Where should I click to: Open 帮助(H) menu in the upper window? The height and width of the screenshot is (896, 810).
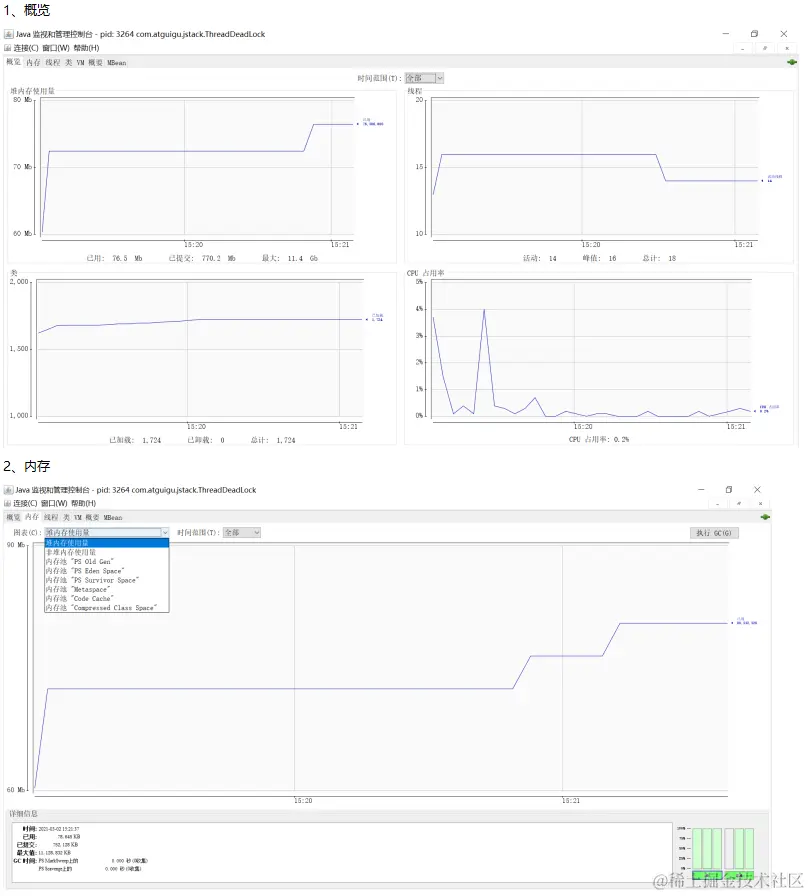point(86,48)
